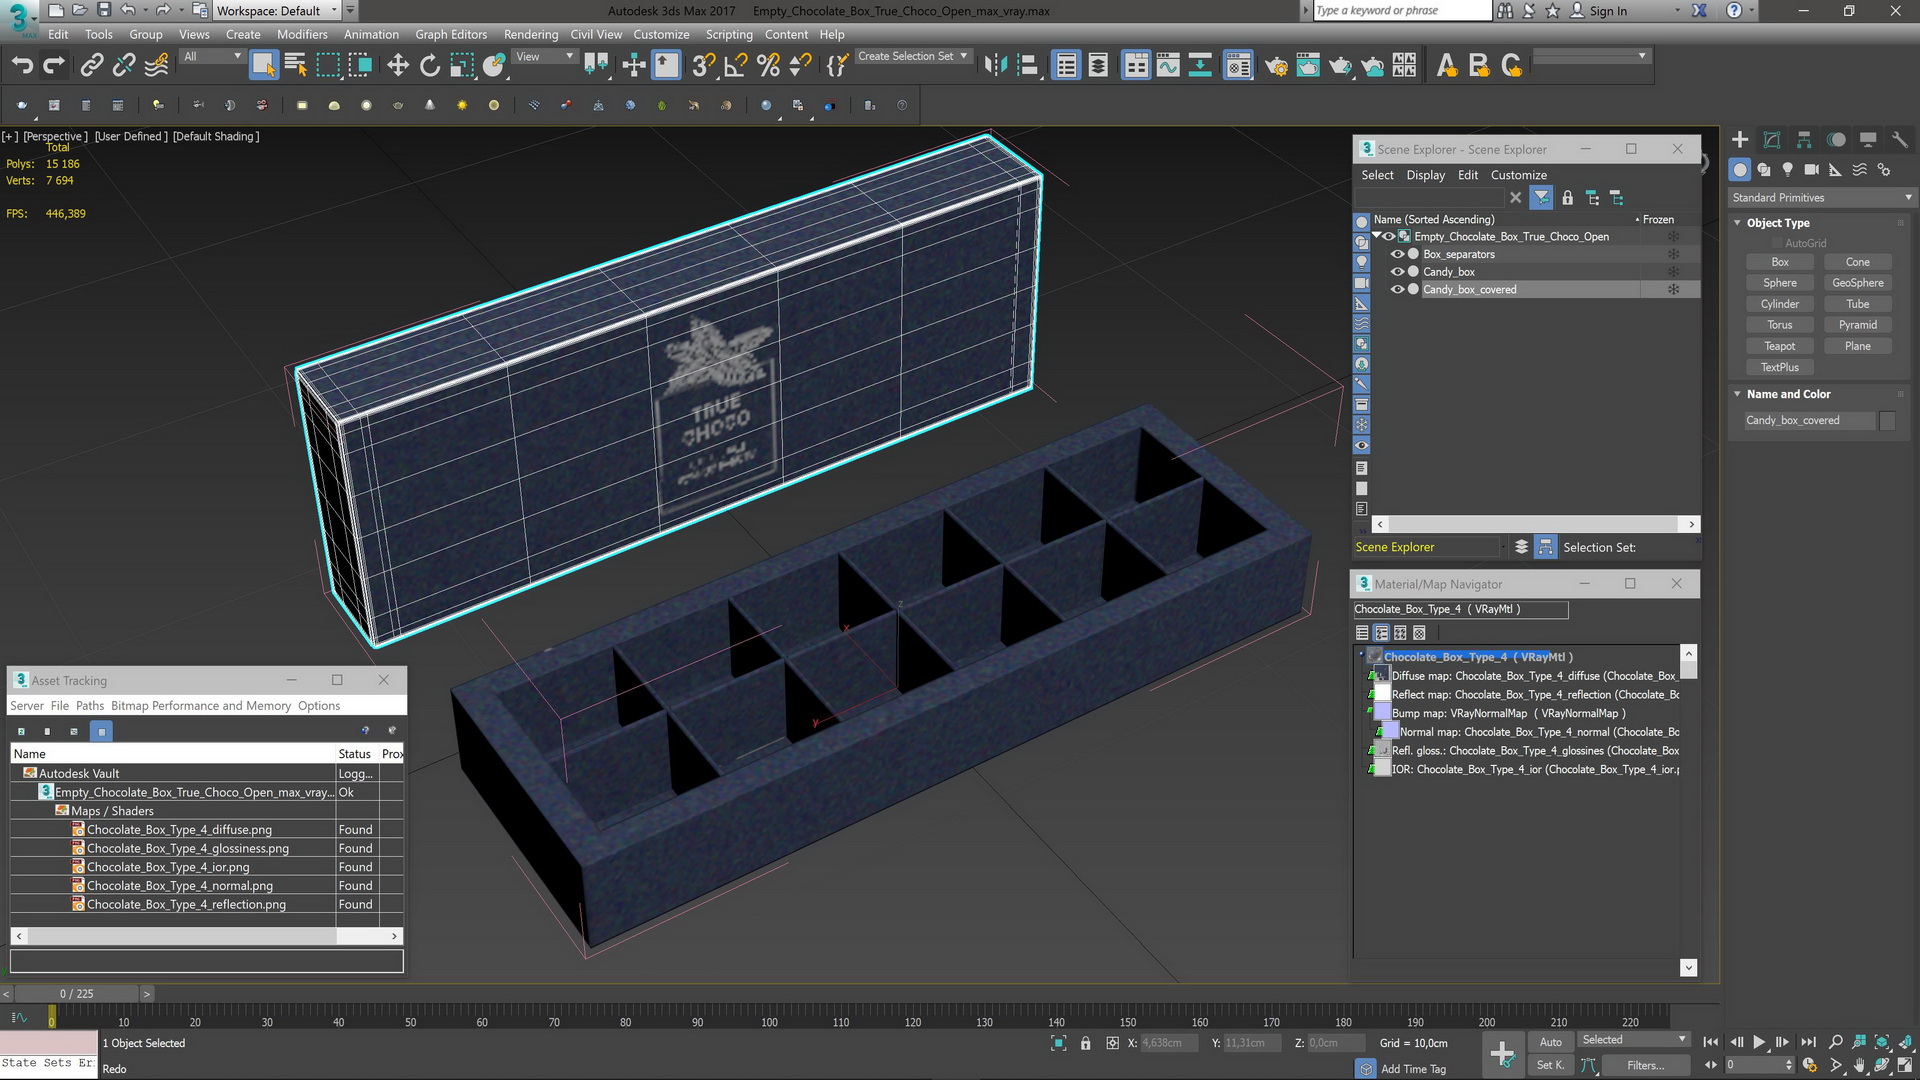Activate the Select and Move tool

398,66
